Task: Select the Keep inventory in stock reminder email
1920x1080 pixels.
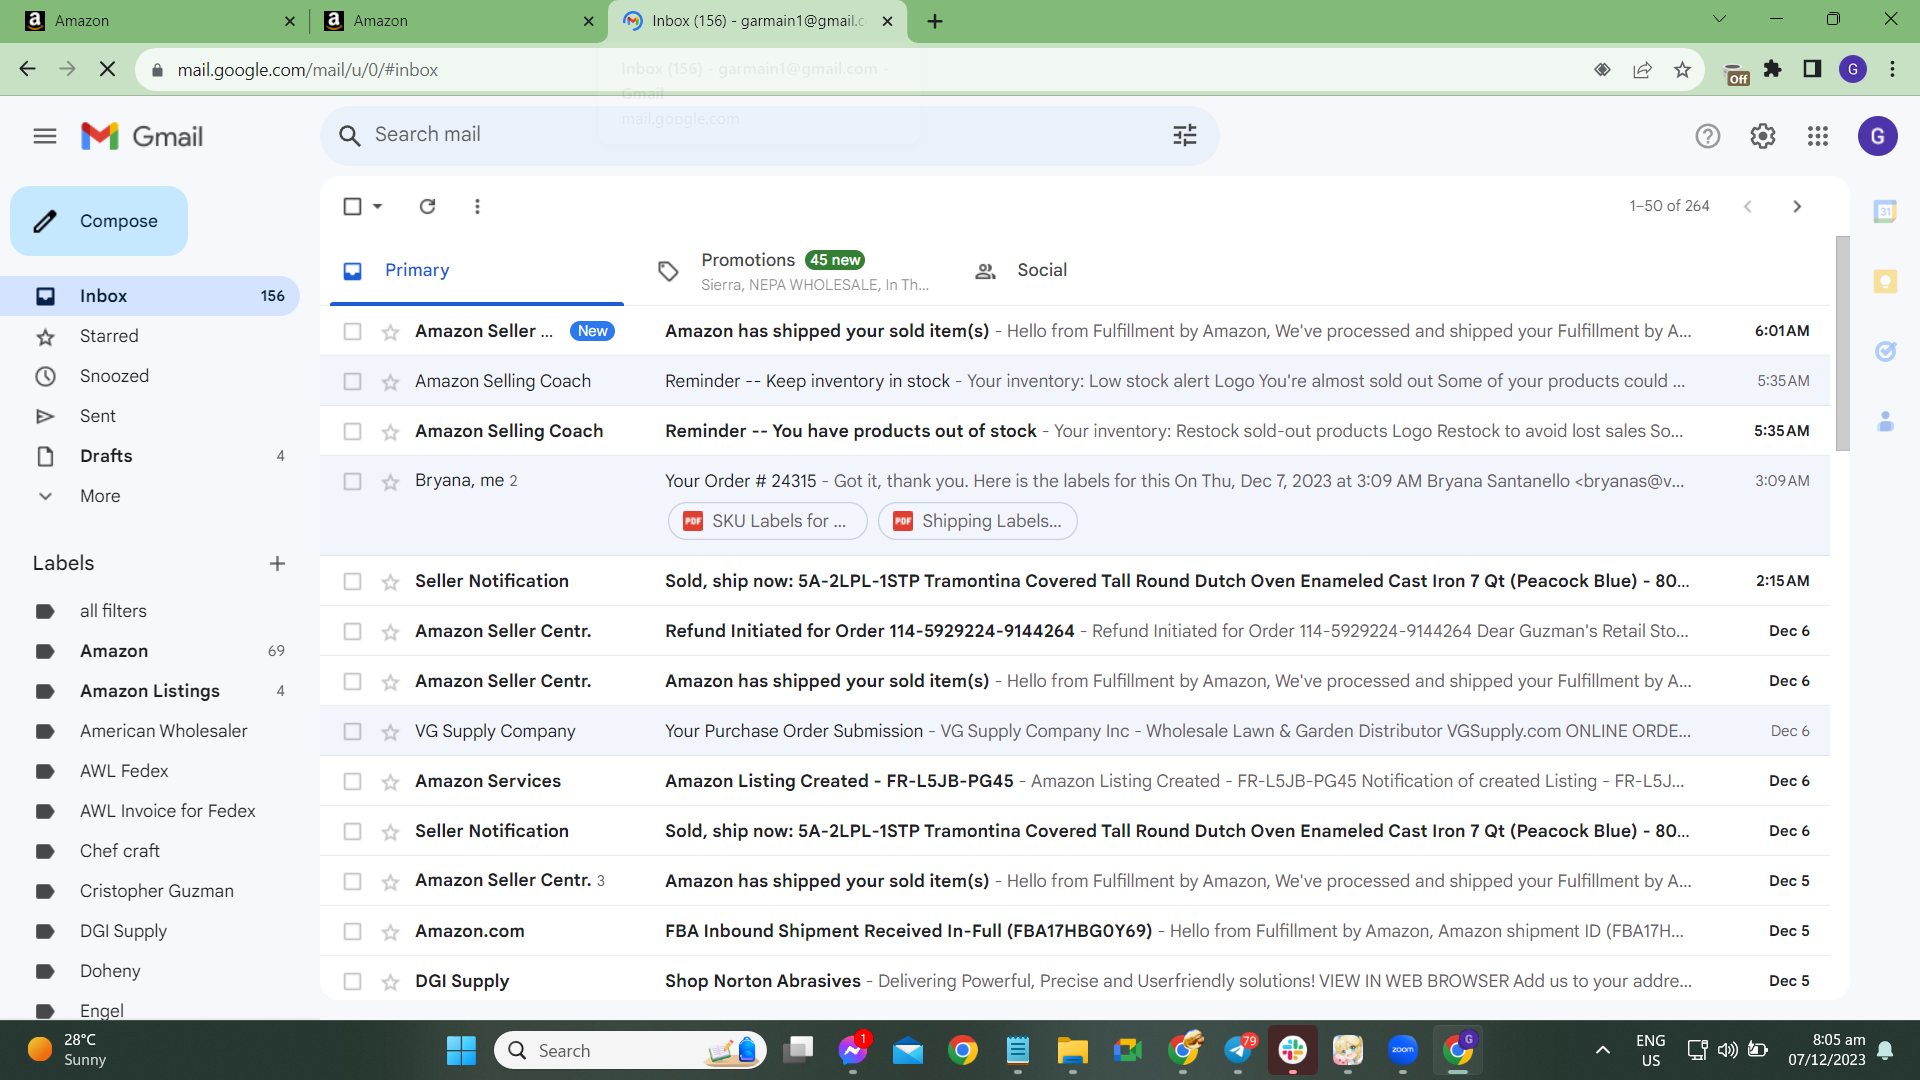Action: point(352,381)
